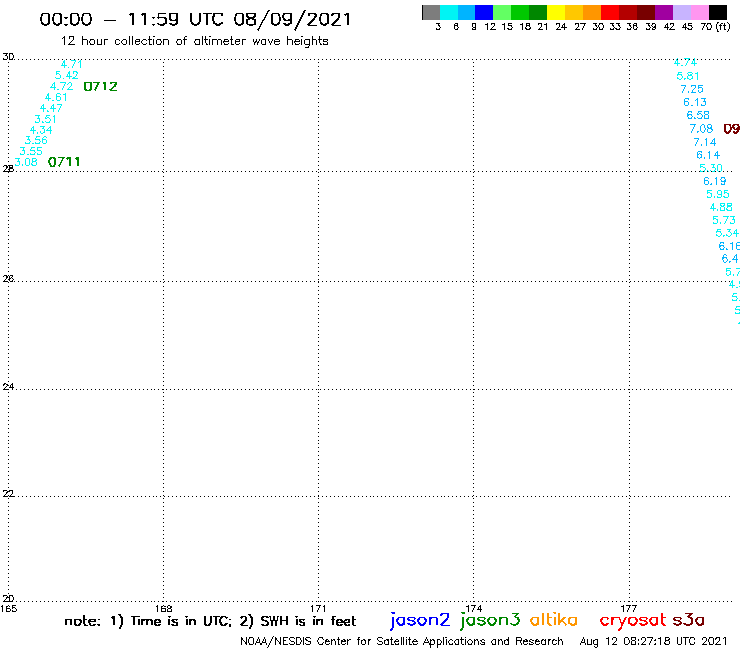Click the gray swatch in the color scale
This screenshot has width=740, height=650.
click(431, 12)
